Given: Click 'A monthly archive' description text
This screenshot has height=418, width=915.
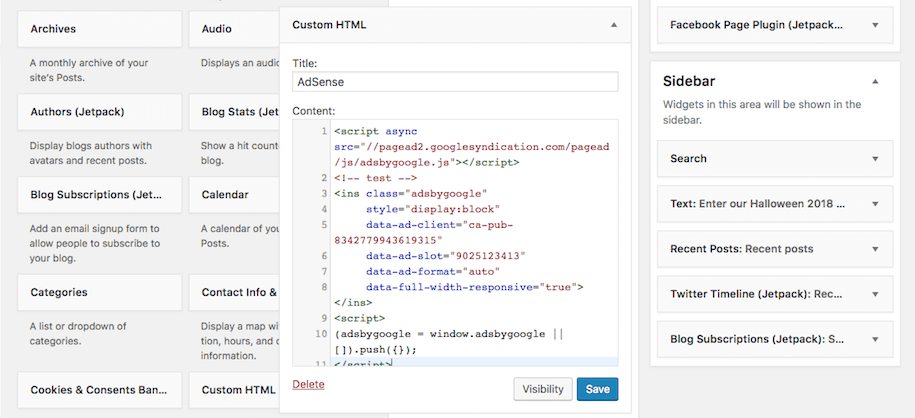Looking at the screenshot, I should [89, 70].
